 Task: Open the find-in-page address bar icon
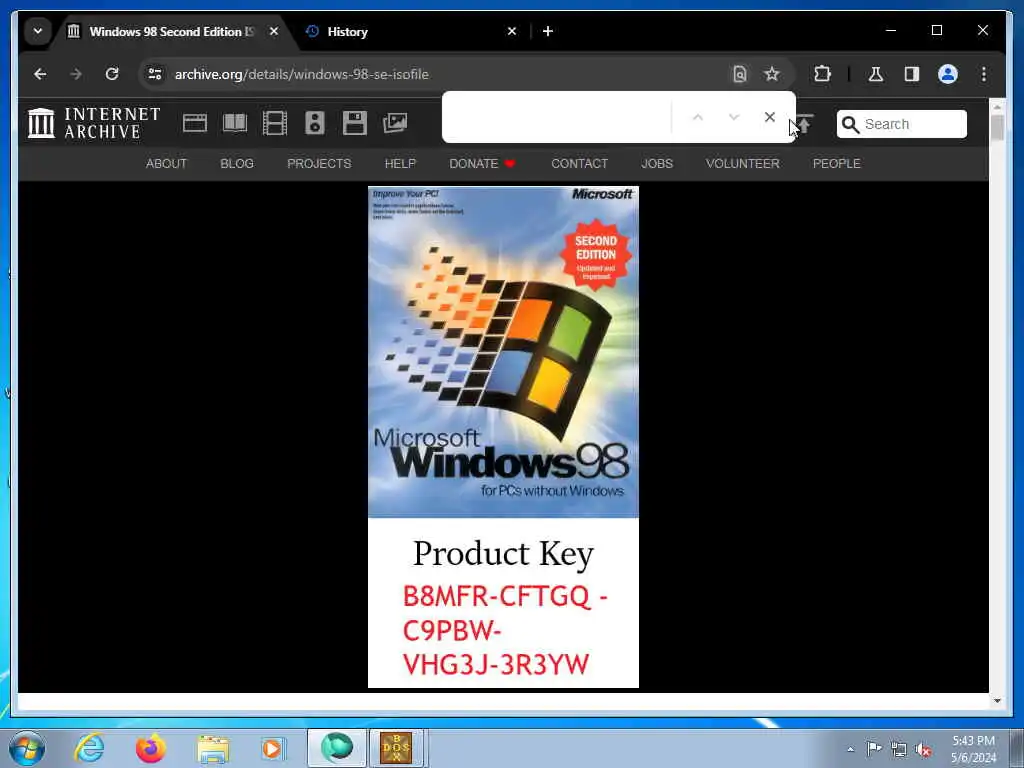(739, 74)
